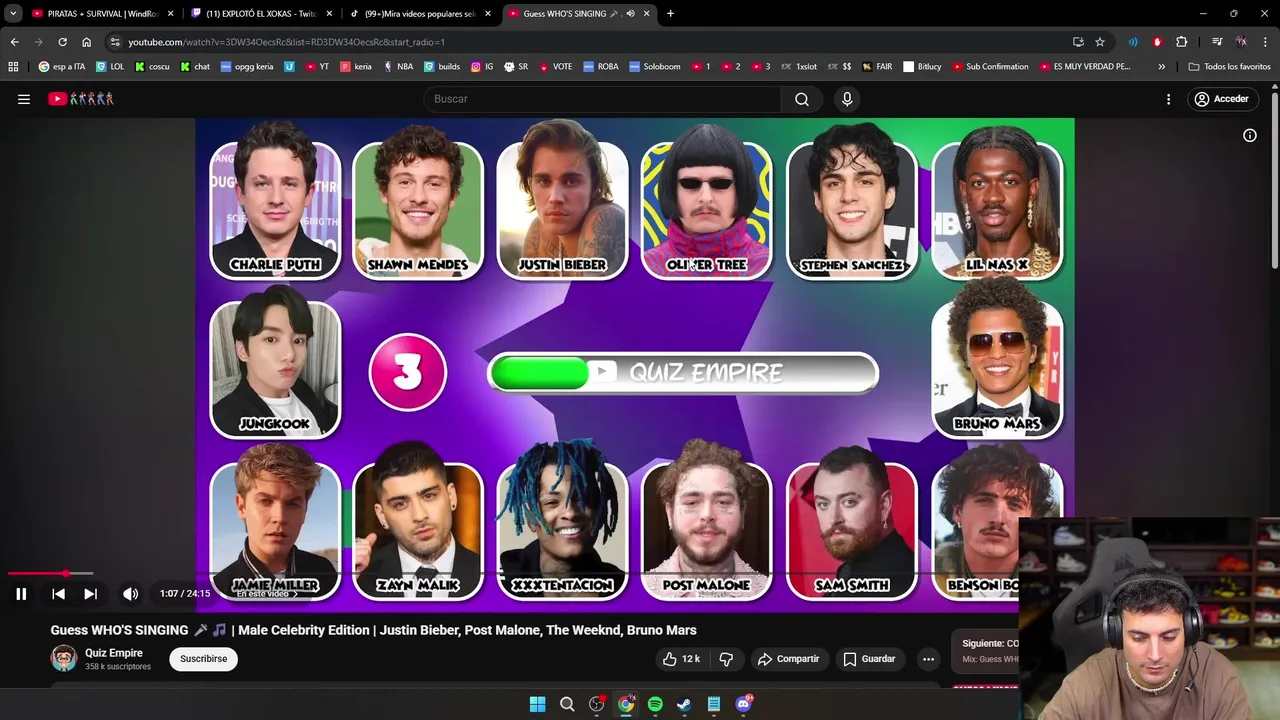This screenshot has height=720, width=1280.
Task: Open Discord from the taskbar
Action: coord(743,704)
